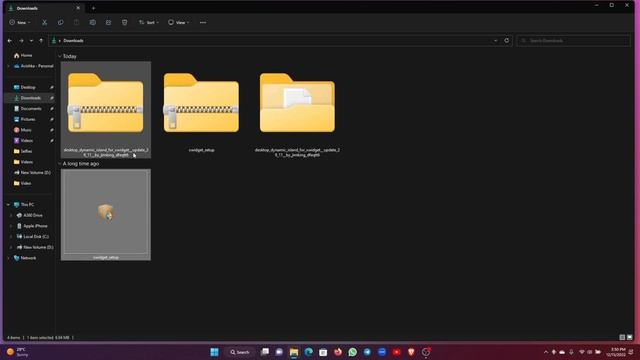This screenshot has height=360, width=640.
Task: Open the Video folder in sidebar
Action: click(x=26, y=183)
